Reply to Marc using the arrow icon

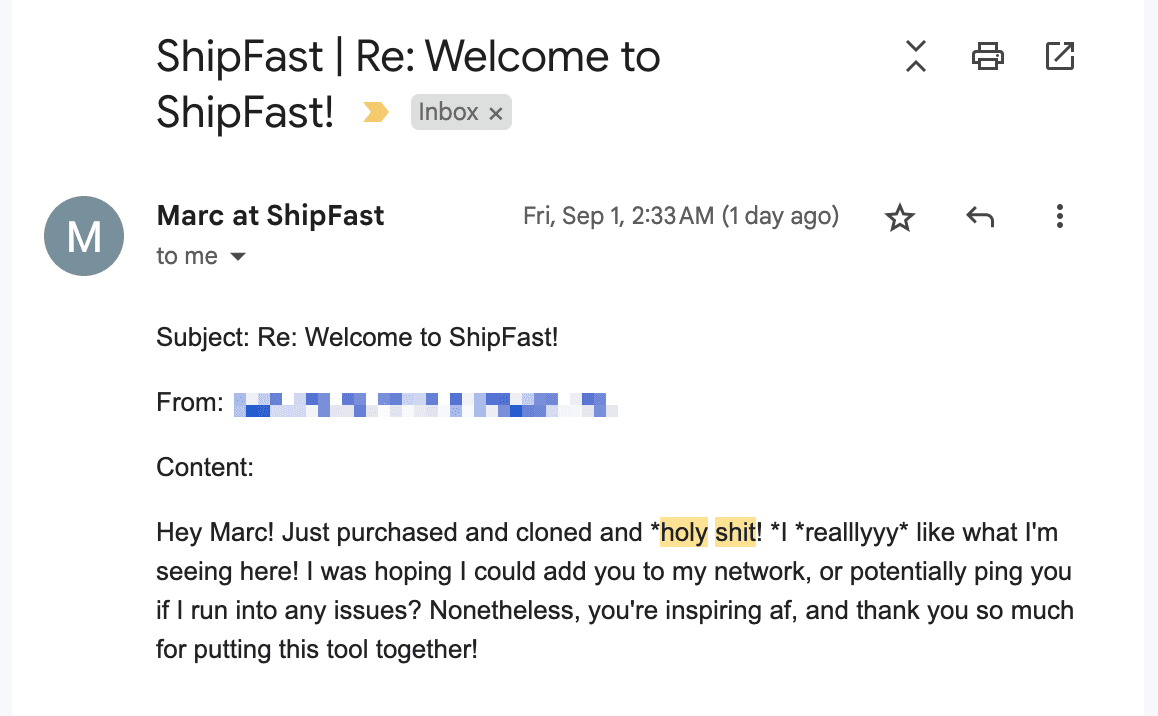(x=980, y=217)
